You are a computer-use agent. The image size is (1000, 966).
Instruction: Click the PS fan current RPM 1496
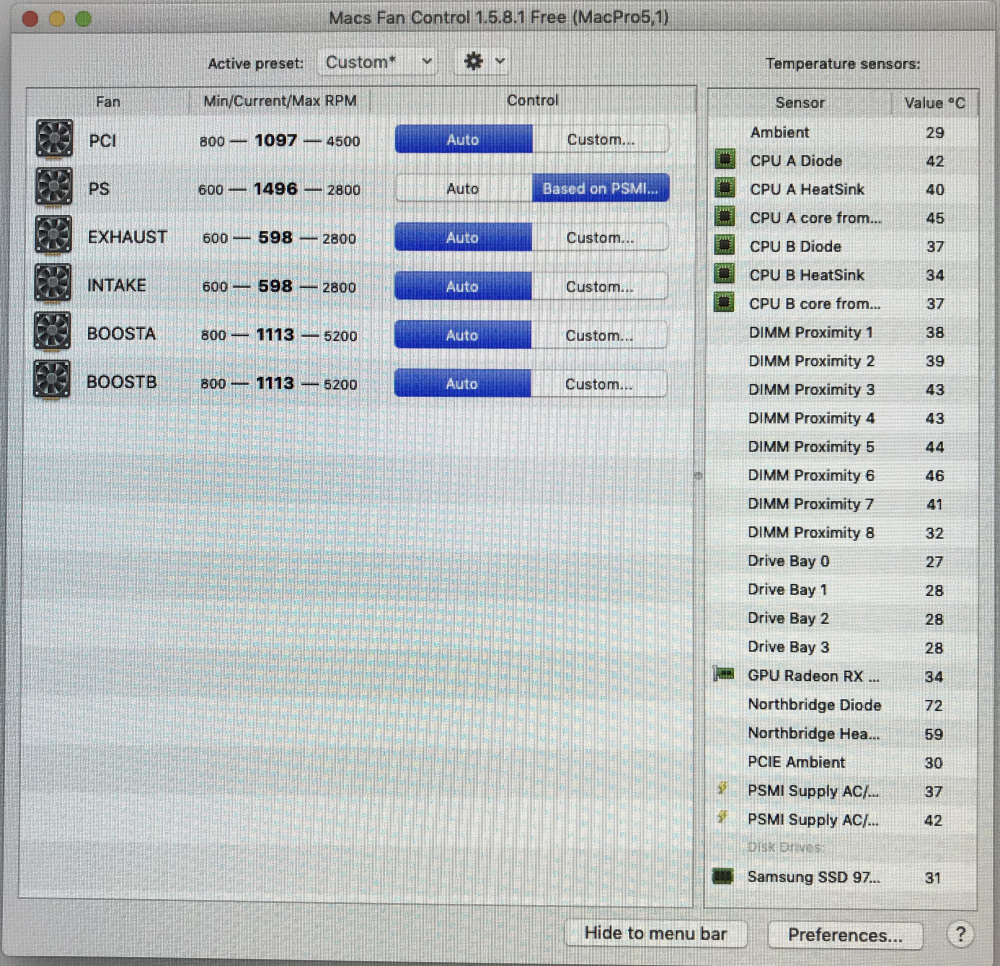(x=276, y=189)
